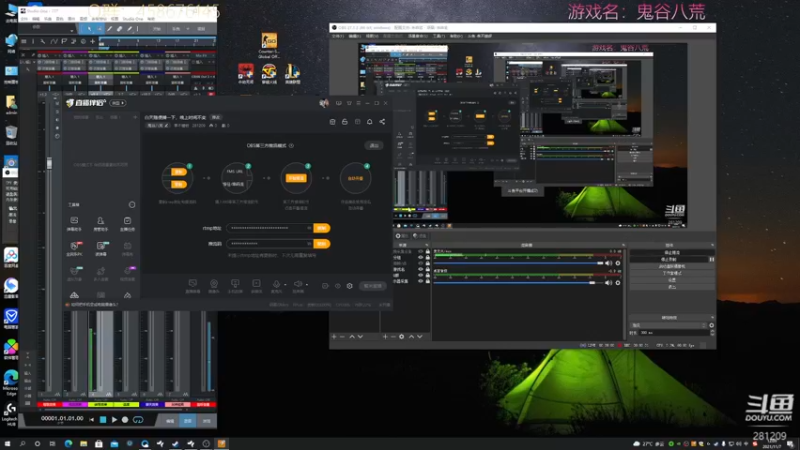Open the first menu in the OBS menu bar
Viewport: 800px width, 450px height.
337,36
